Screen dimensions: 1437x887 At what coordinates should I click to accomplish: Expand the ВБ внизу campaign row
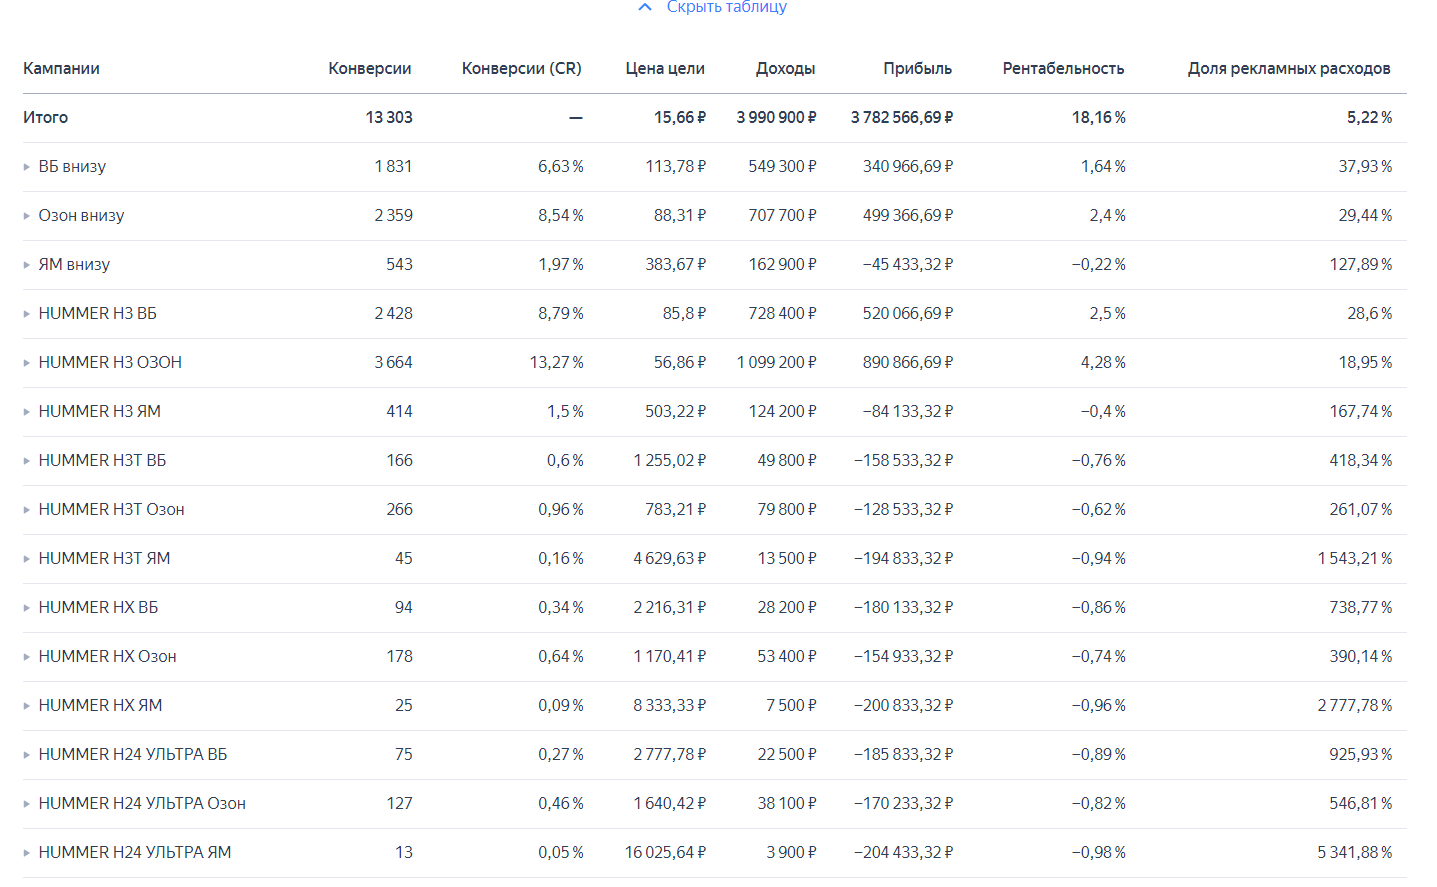pyautogui.click(x=27, y=167)
